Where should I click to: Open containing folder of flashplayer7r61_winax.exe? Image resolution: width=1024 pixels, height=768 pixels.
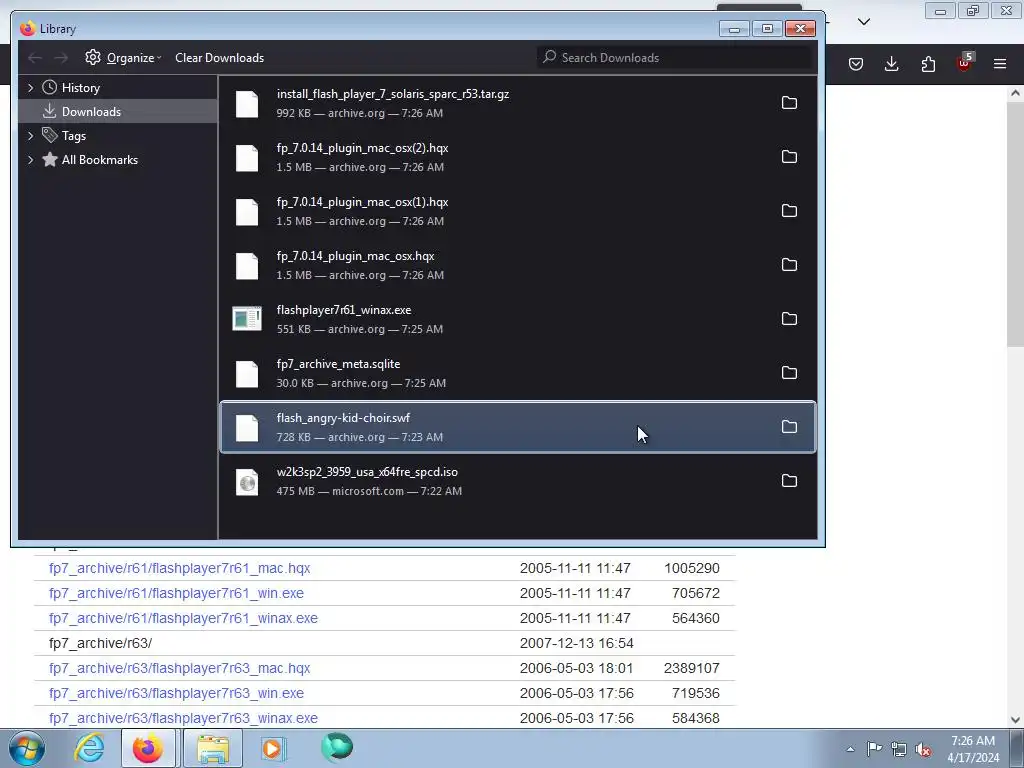789,319
